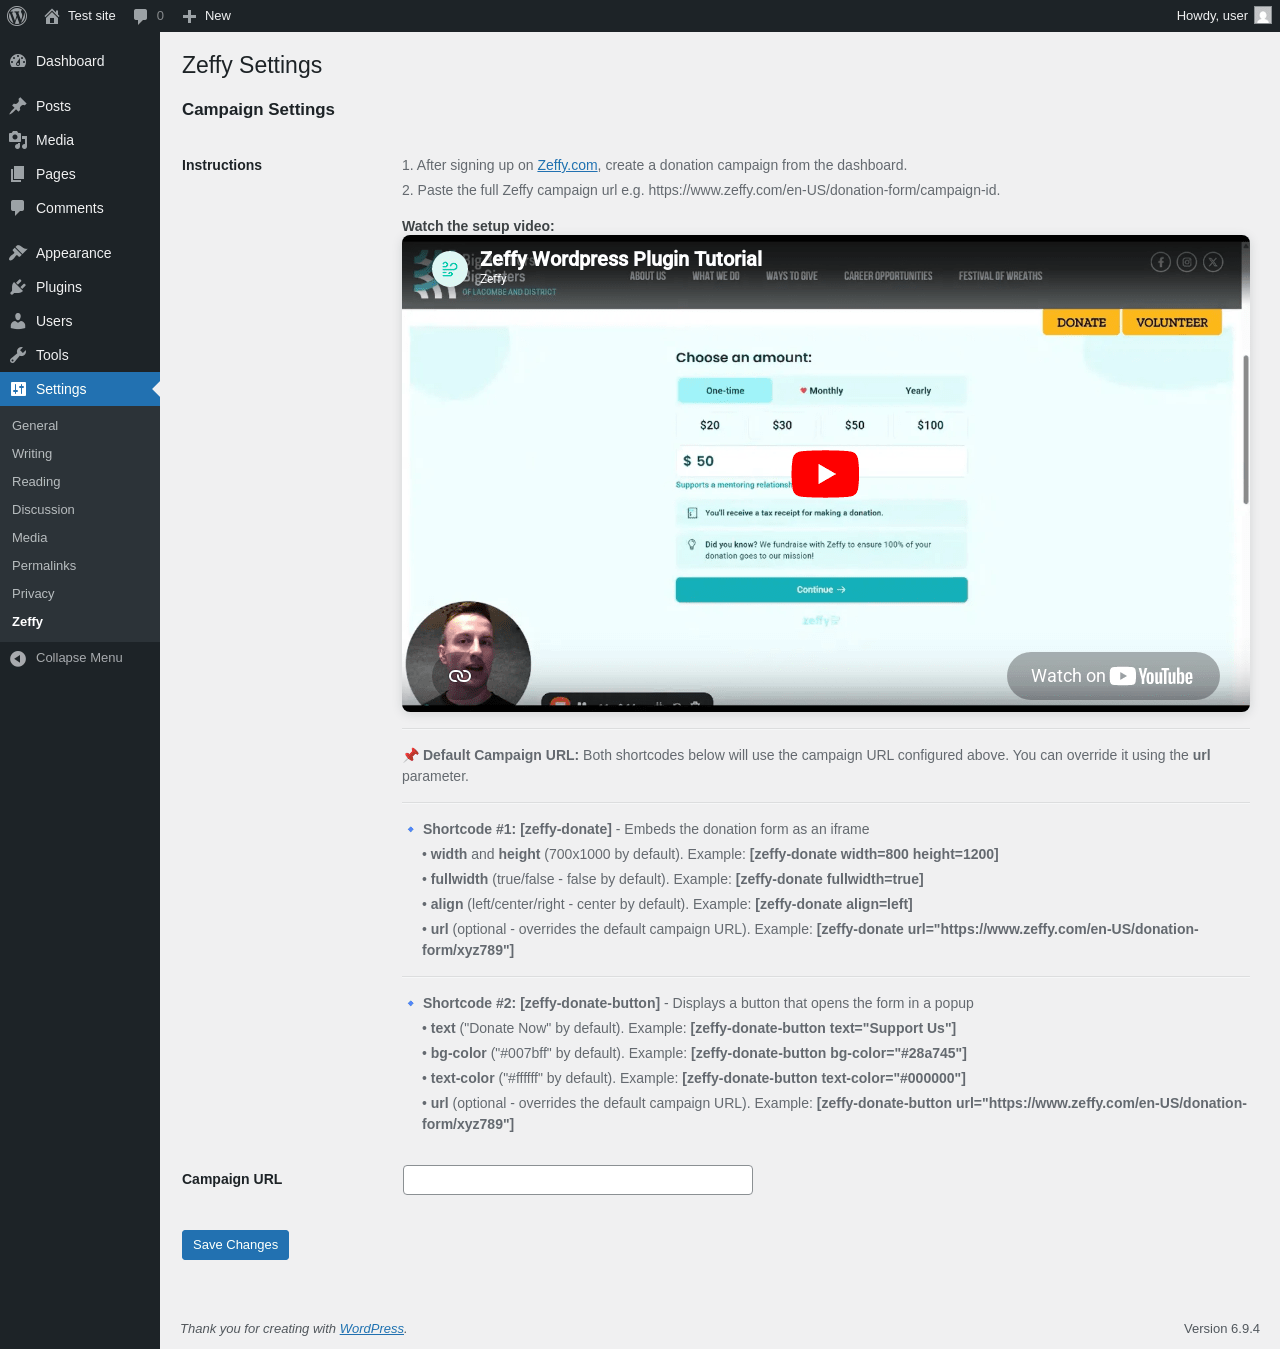Open the Privacy settings submenu item
This screenshot has height=1349, width=1280.
point(33,594)
